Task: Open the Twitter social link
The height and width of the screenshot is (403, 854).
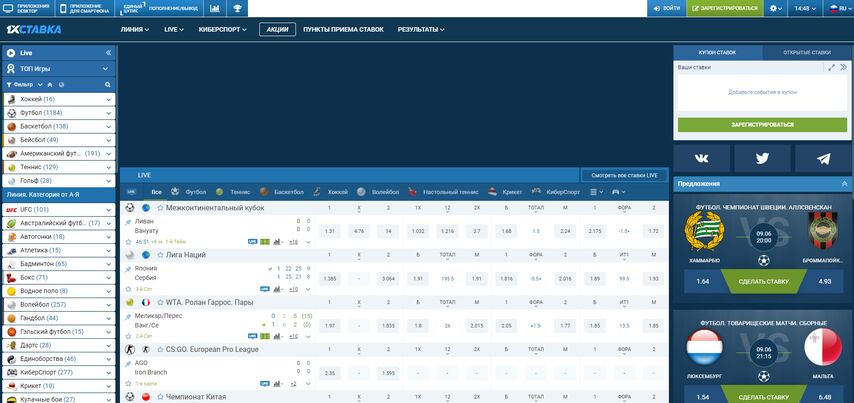Action: click(762, 158)
